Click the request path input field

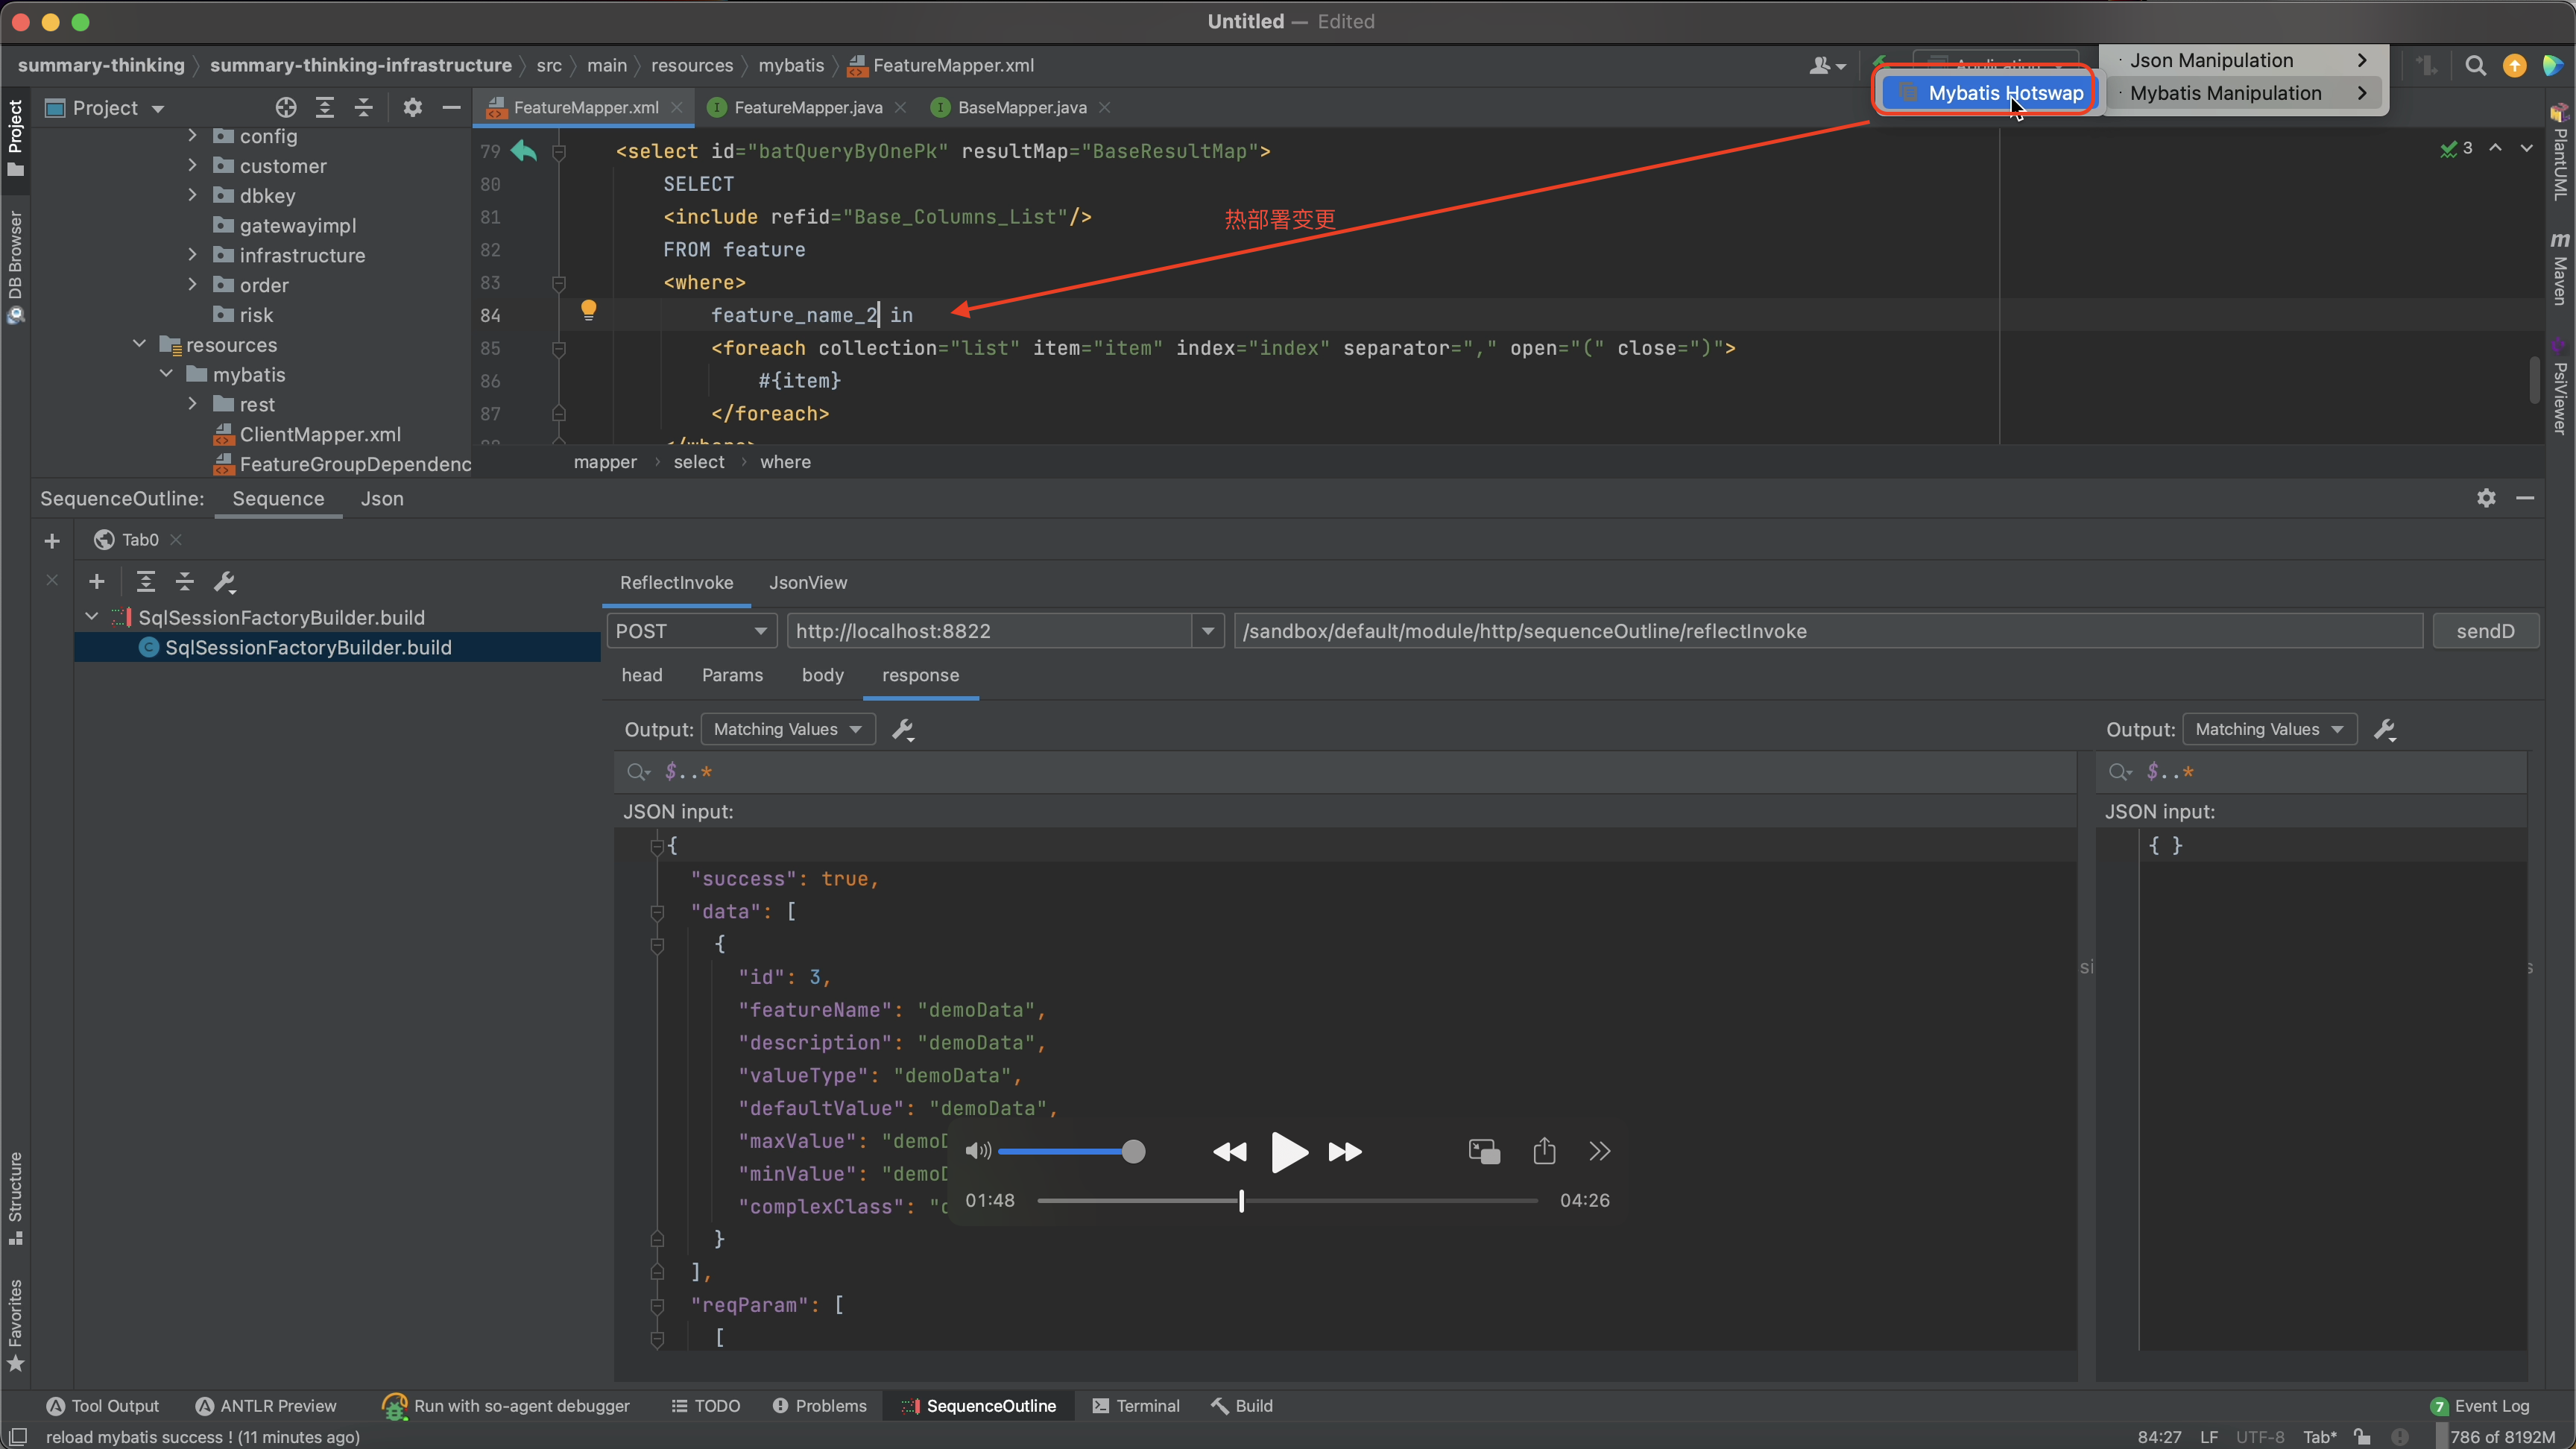pyautogui.click(x=1828, y=631)
